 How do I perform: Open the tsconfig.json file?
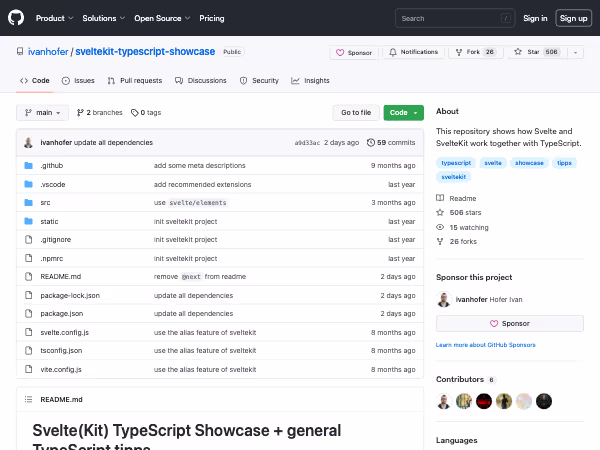tap(61, 351)
